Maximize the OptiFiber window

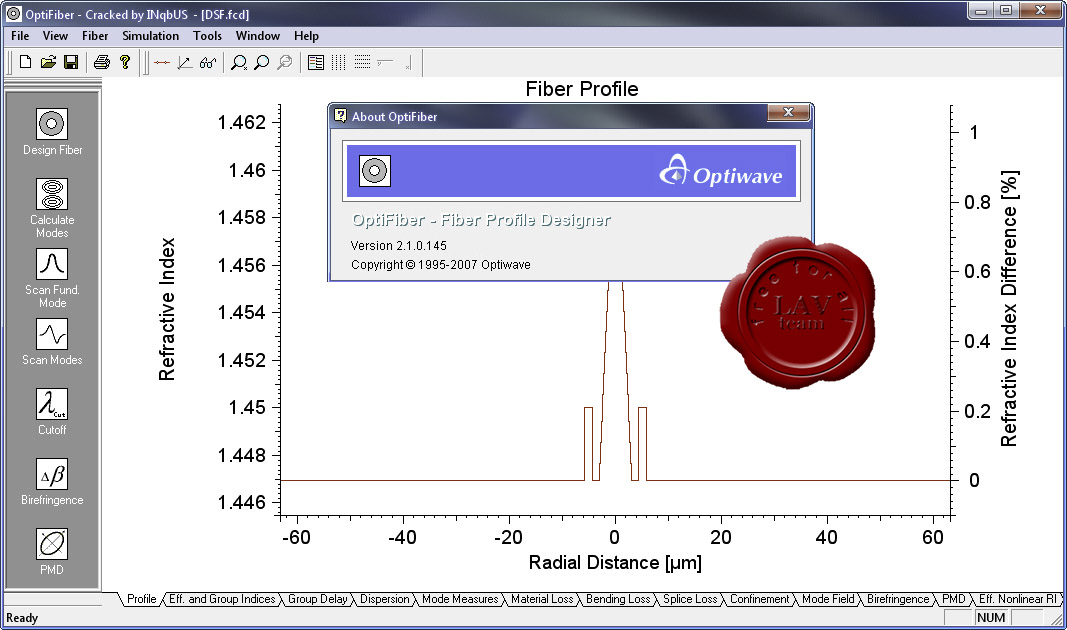click(1006, 11)
